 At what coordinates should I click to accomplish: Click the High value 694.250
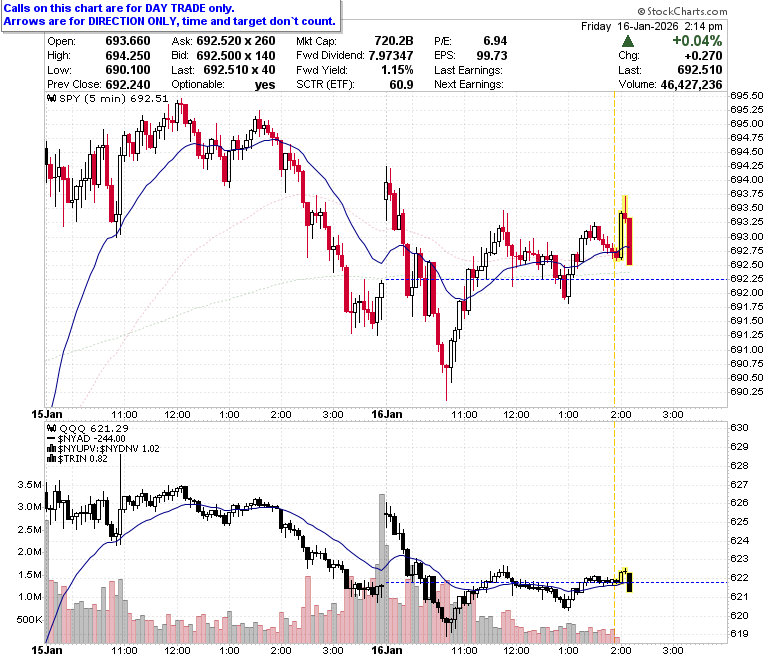[x=128, y=56]
